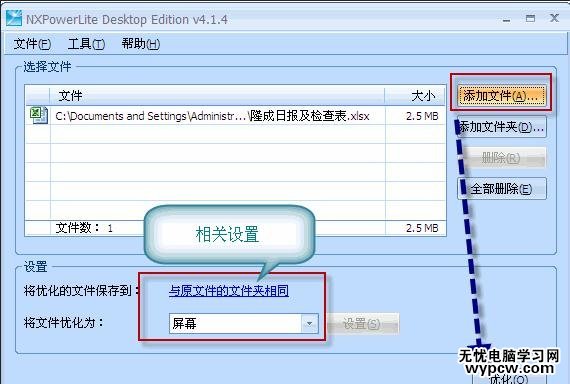
Task: Click the 设置(S) button beside the dropdown
Action: 363,323
